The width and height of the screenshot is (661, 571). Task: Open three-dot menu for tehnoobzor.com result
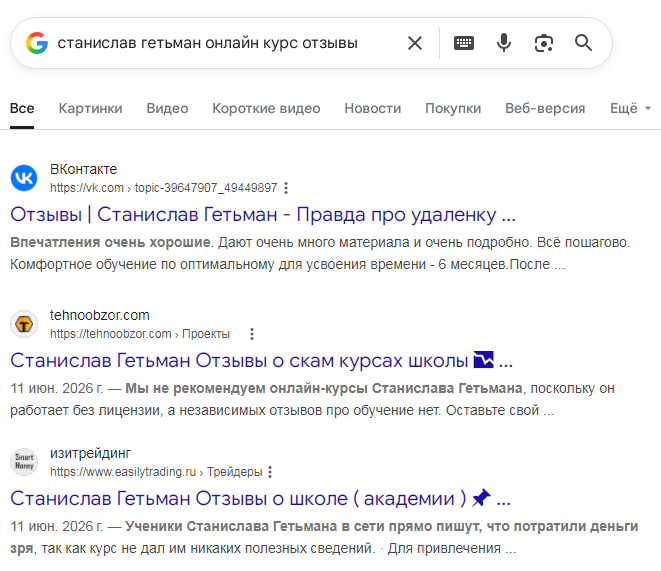tap(252, 334)
